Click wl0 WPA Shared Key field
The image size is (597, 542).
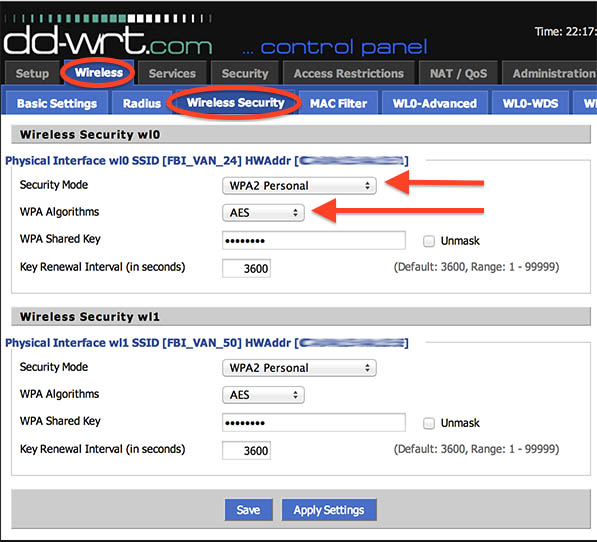point(314,240)
